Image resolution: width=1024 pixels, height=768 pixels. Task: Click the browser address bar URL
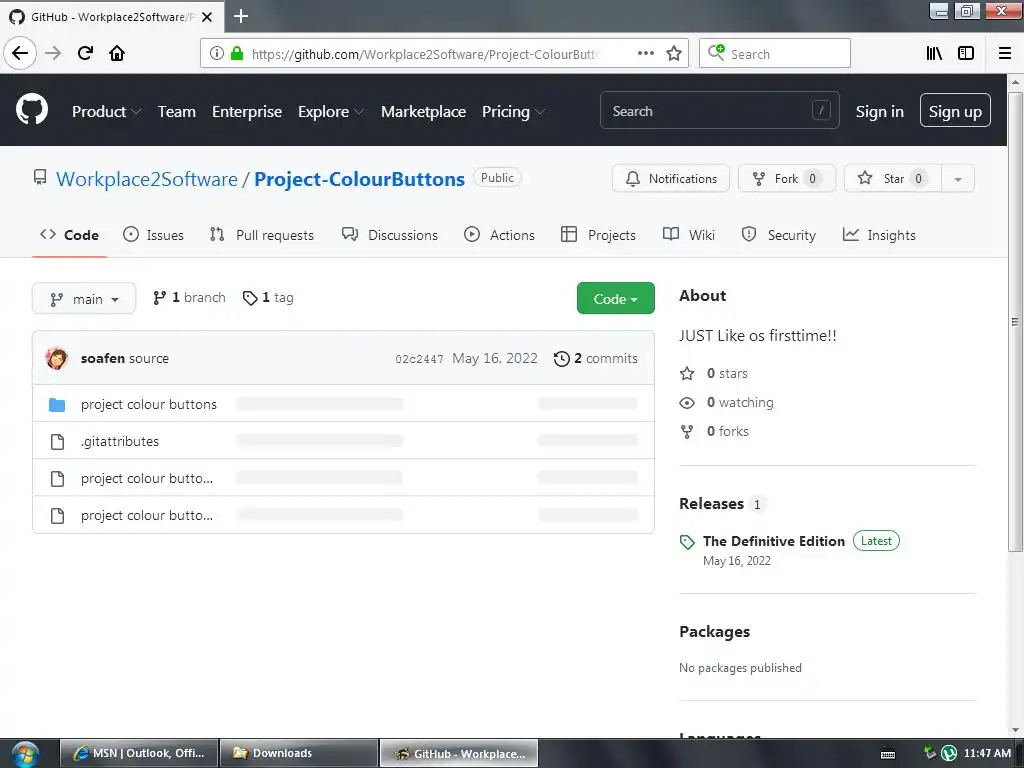click(x=426, y=54)
